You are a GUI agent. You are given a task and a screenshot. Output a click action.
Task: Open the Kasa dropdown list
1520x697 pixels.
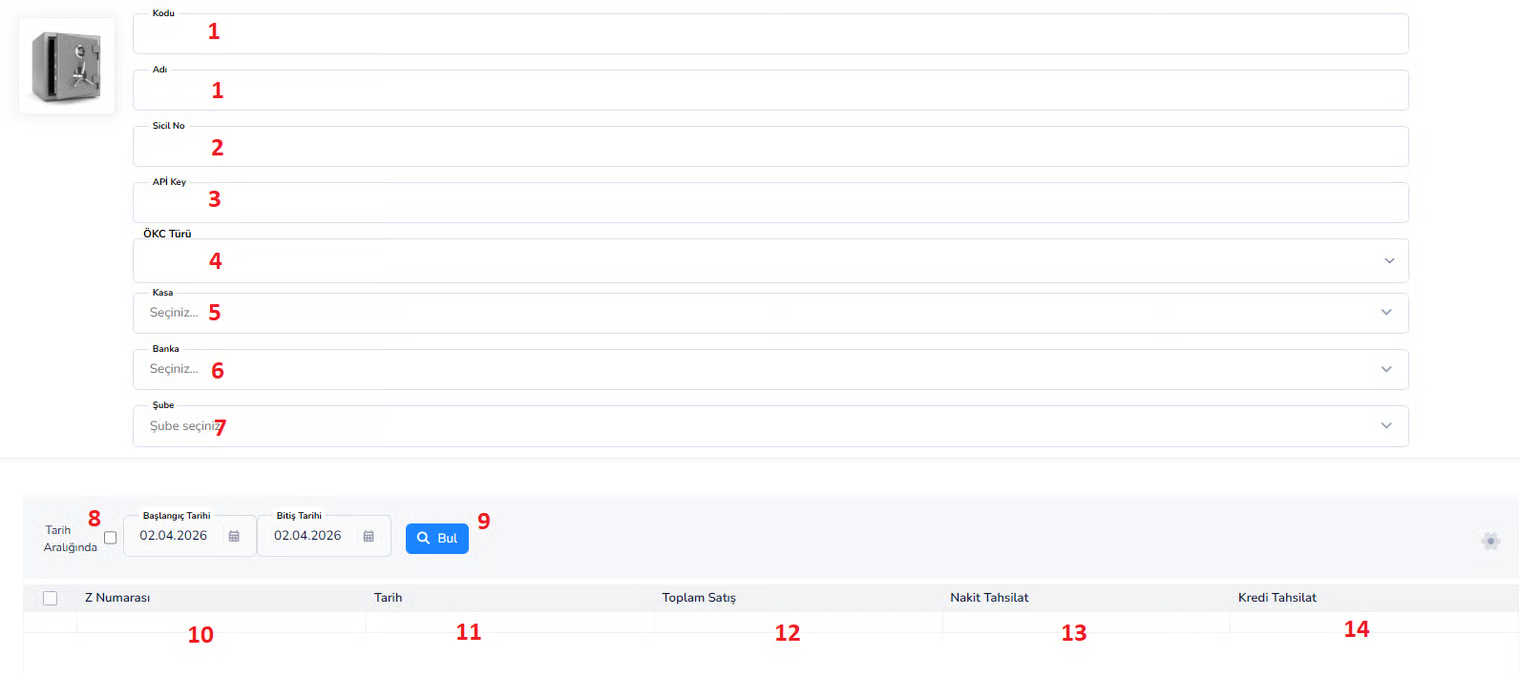[770, 313]
